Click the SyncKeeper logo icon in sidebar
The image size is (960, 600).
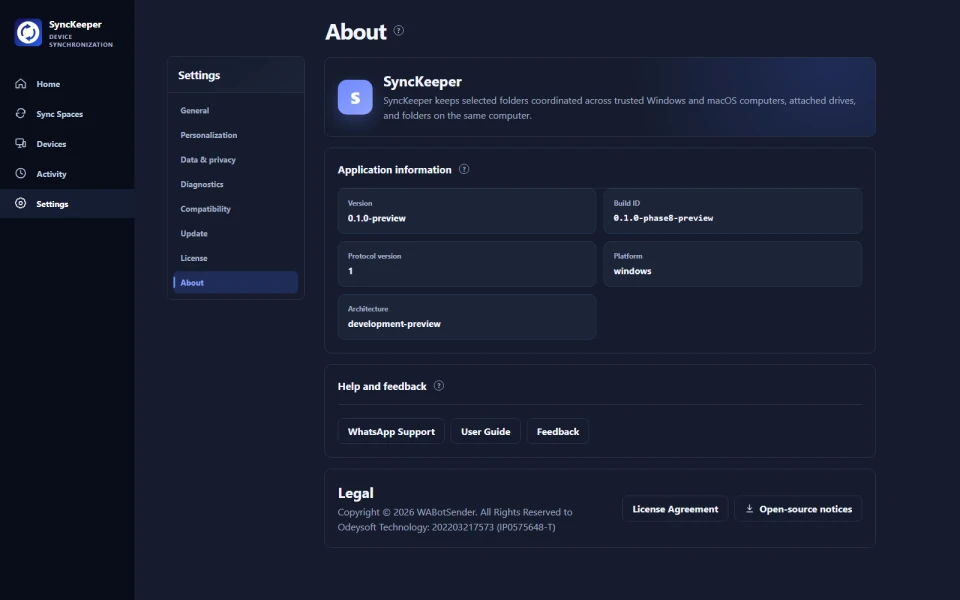28,32
